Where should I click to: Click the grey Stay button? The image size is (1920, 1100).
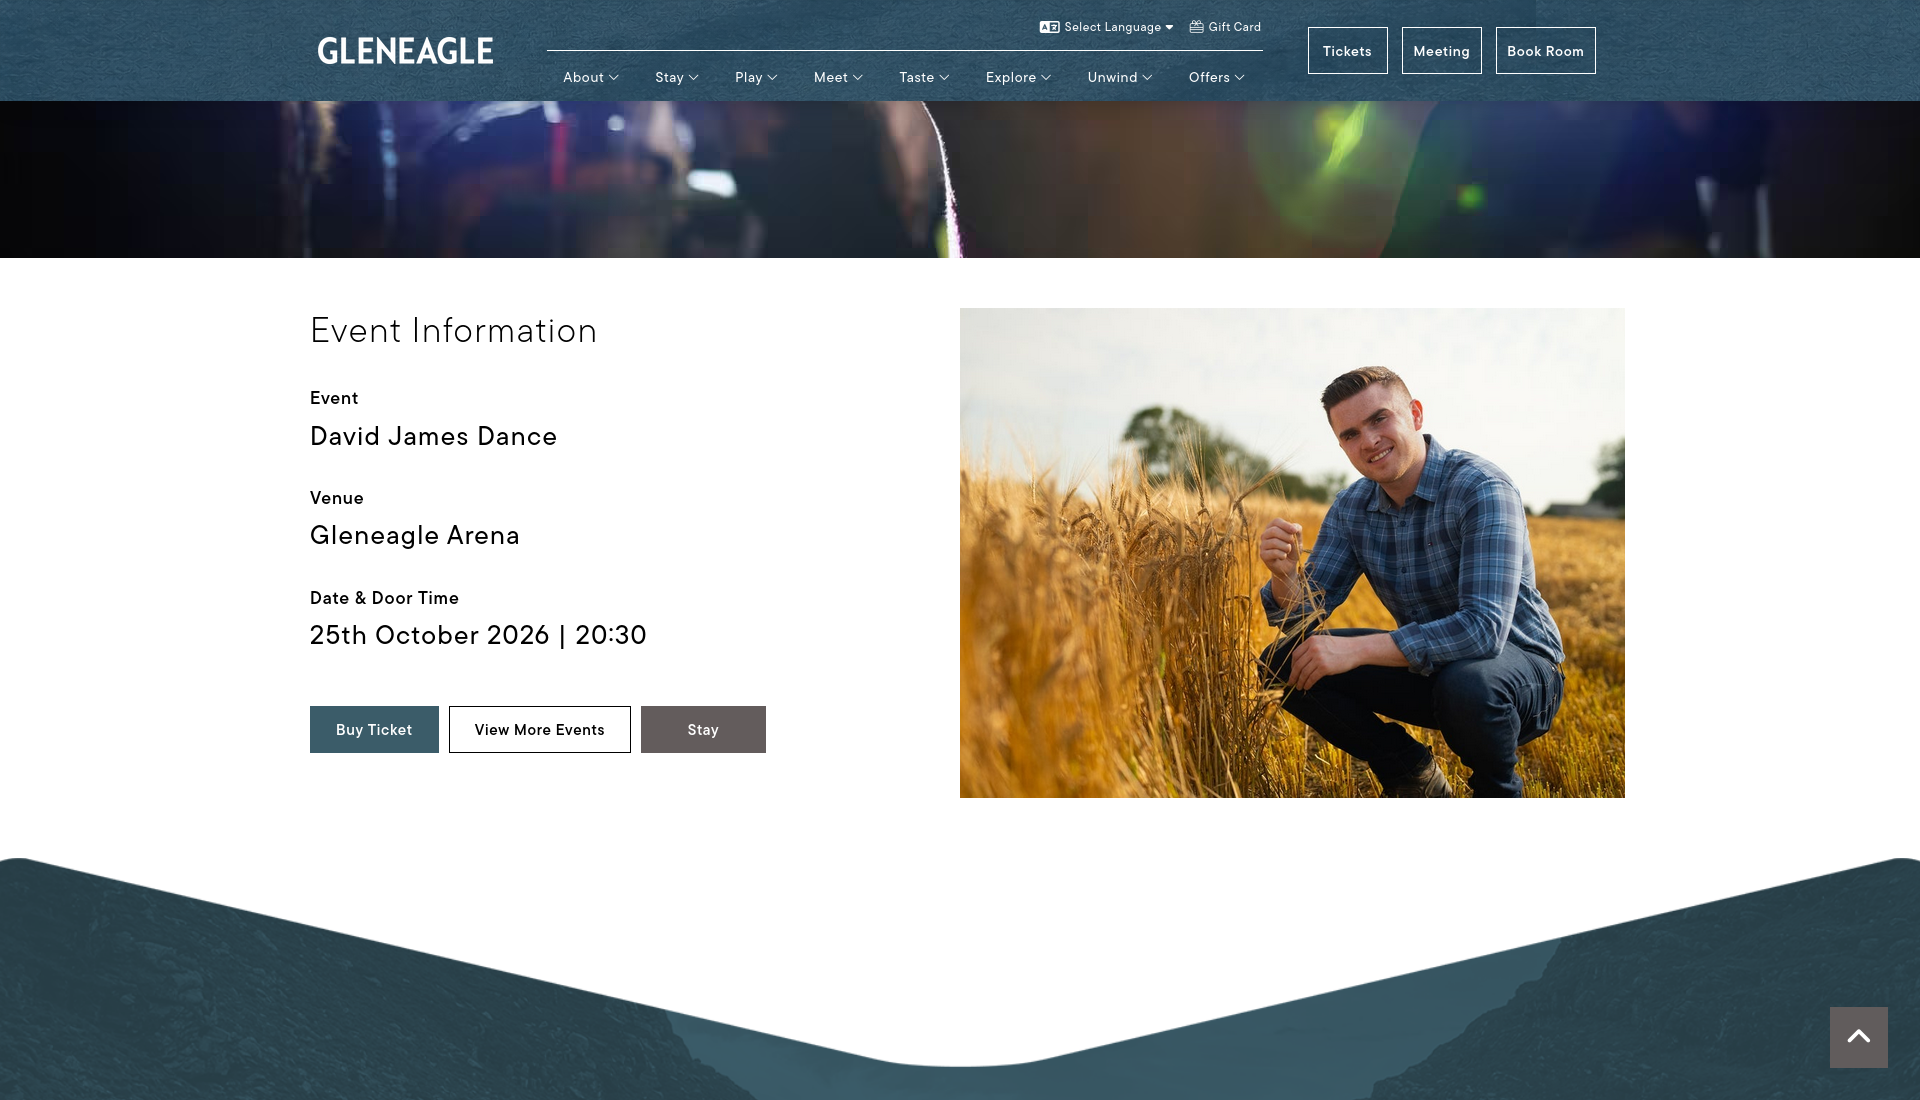tap(703, 730)
